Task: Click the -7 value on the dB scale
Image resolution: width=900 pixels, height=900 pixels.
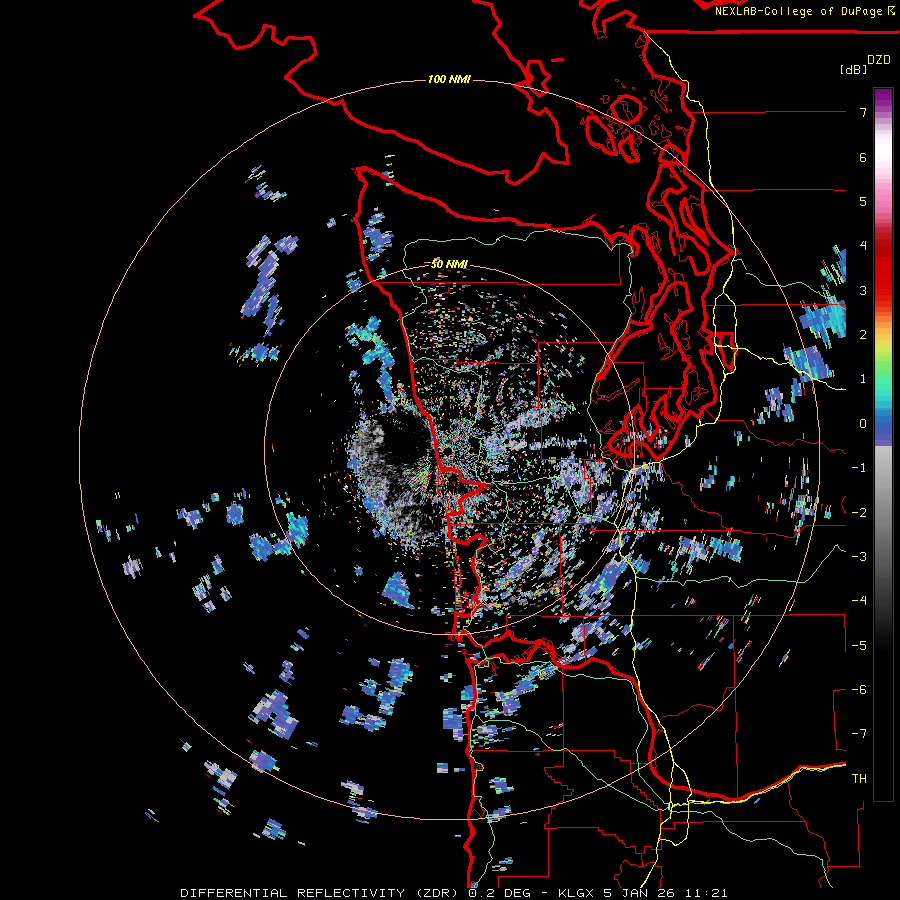Action: pyautogui.click(x=859, y=734)
